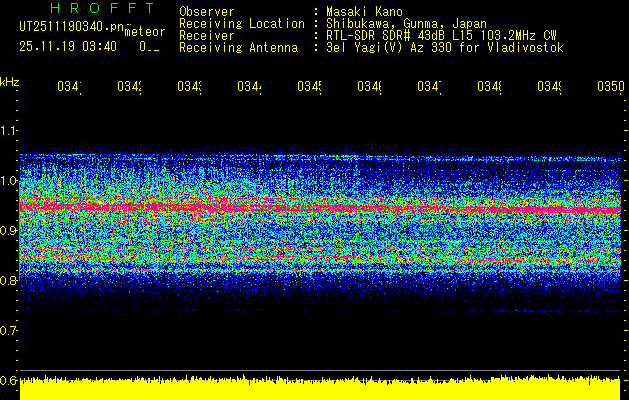Click the 0347 time marker
The image size is (629, 400).
(x=429, y=87)
